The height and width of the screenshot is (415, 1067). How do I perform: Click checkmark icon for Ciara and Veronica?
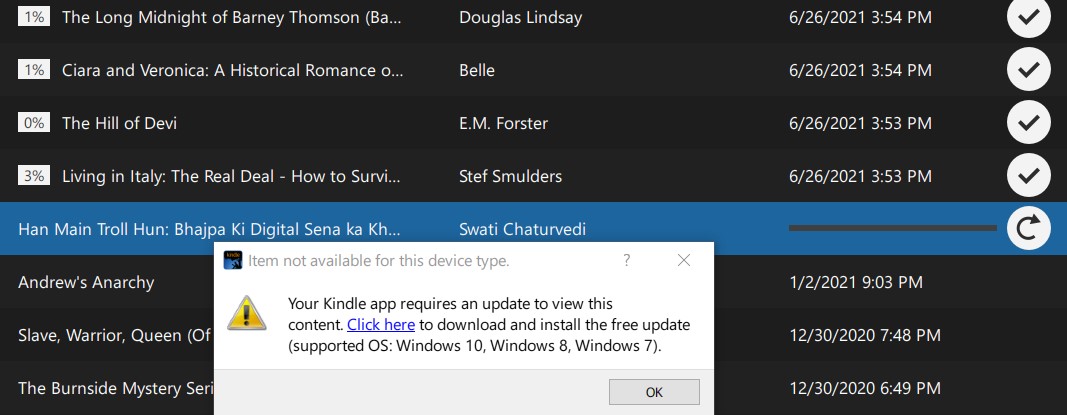[1028, 70]
